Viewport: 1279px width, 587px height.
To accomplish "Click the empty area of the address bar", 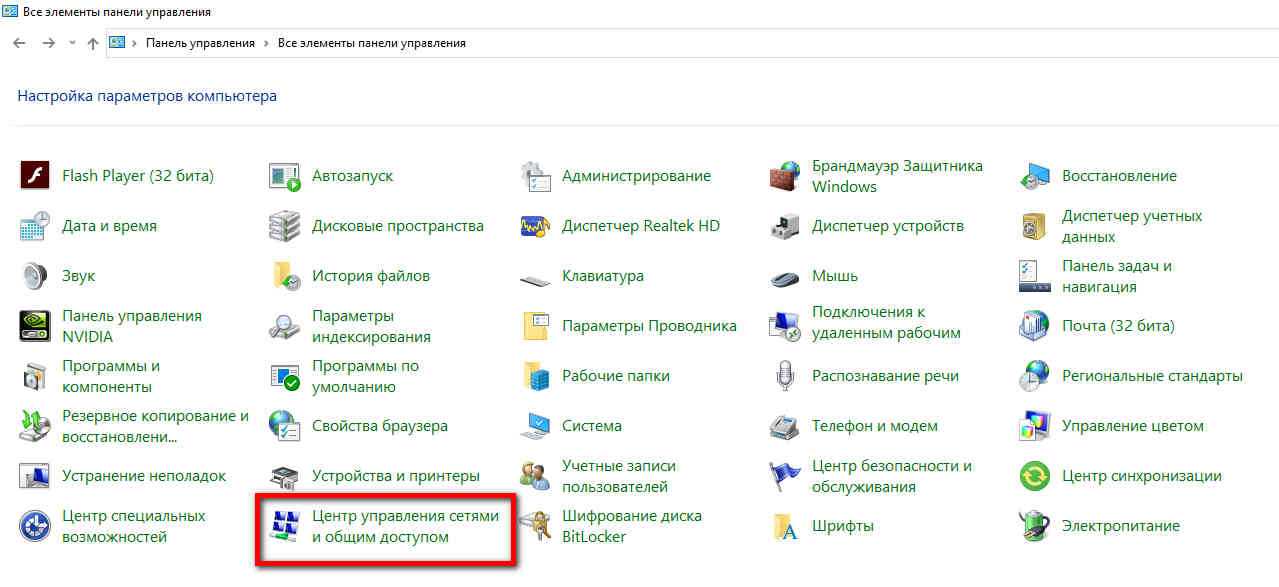I will point(850,43).
